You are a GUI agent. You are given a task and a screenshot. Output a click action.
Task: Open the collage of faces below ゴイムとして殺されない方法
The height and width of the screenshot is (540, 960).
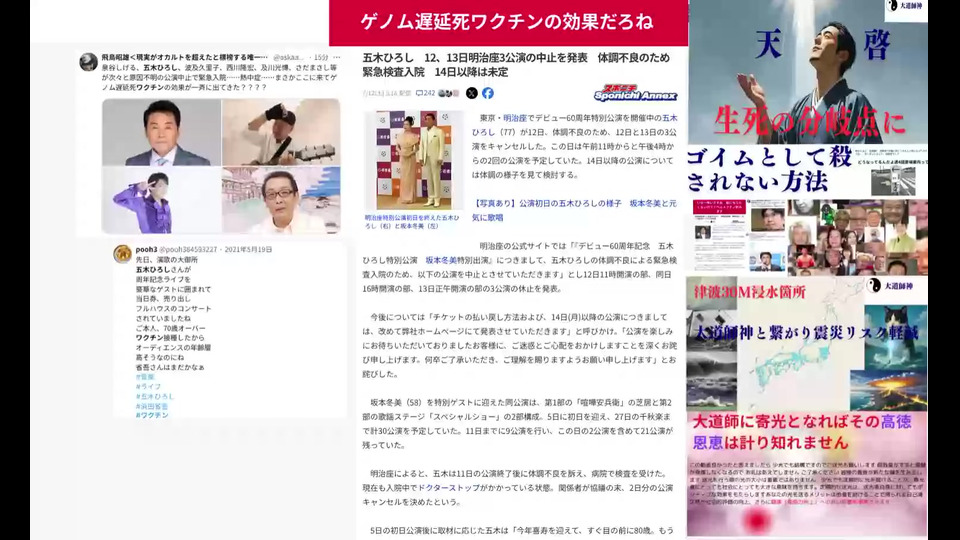click(x=857, y=236)
